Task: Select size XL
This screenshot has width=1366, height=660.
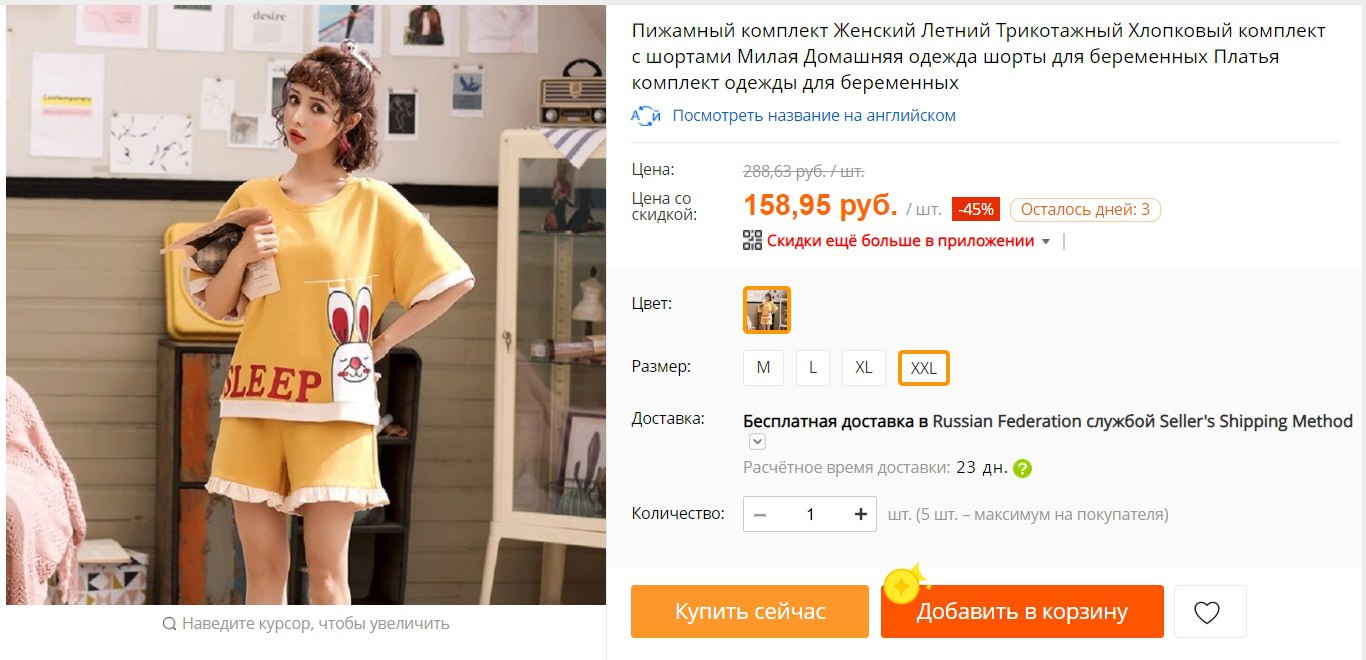Action: tap(864, 368)
